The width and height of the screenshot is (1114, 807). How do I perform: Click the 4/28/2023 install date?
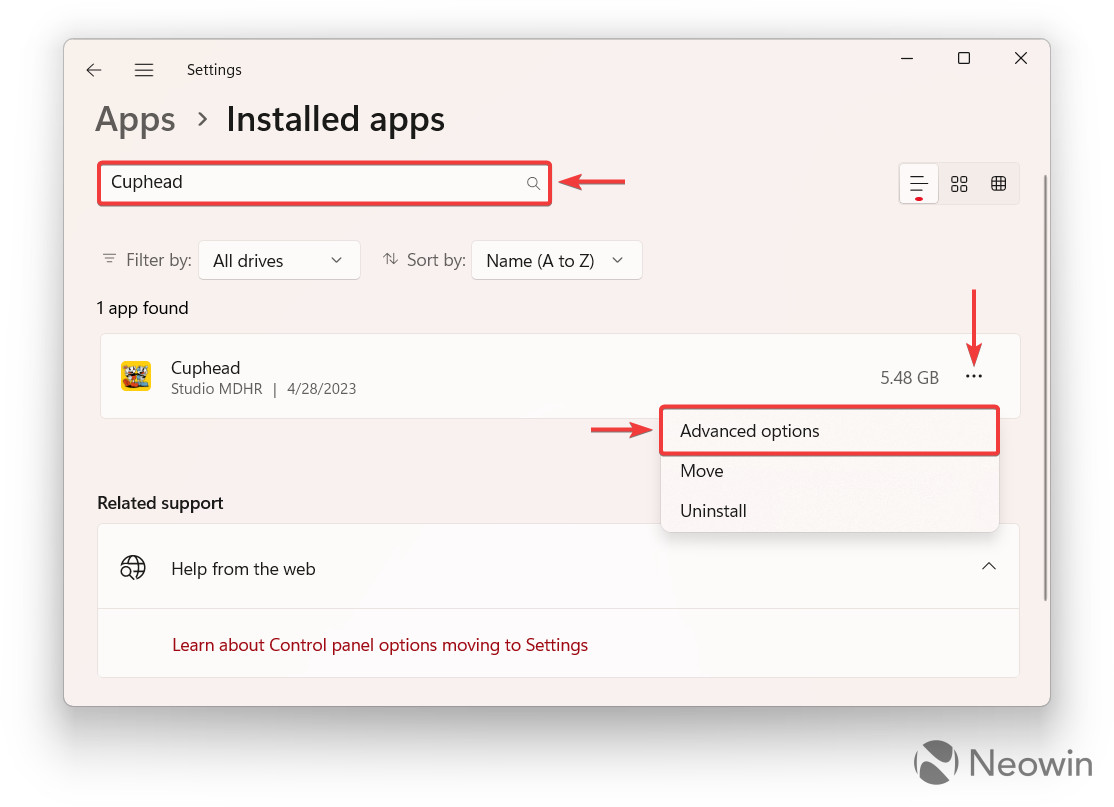(x=321, y=389)
